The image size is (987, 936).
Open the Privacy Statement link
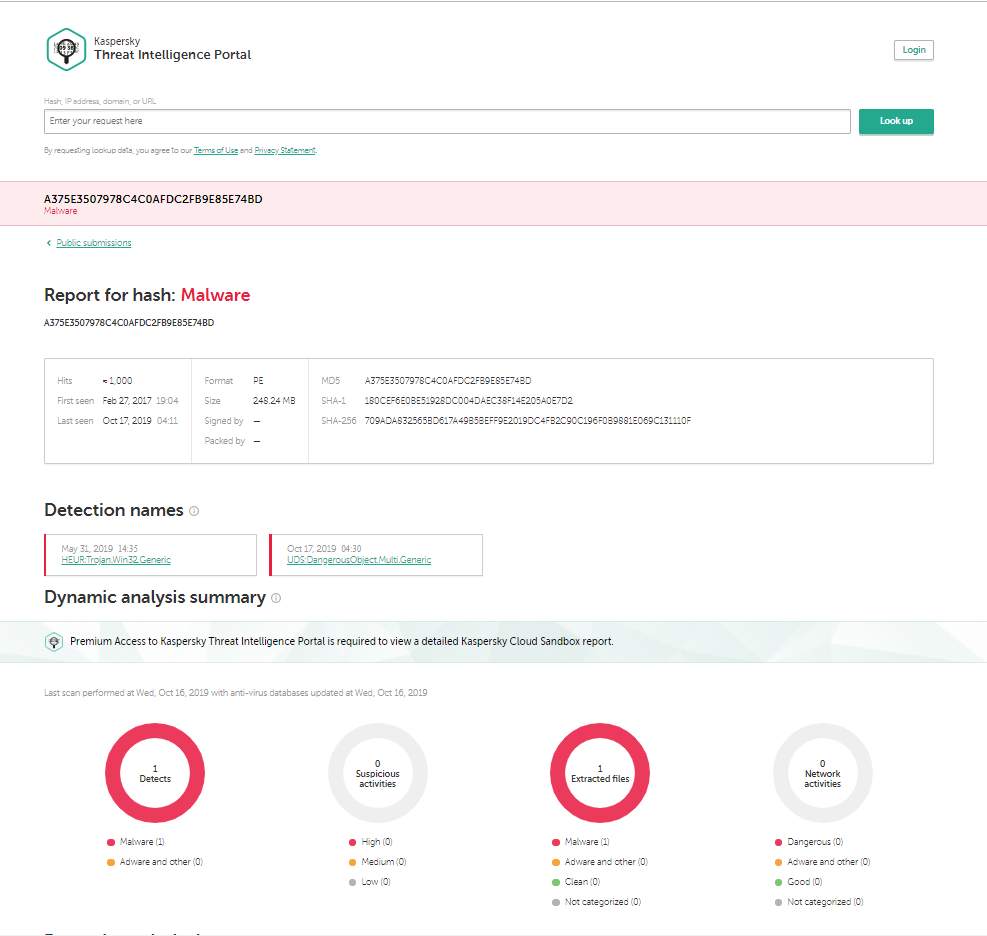285,150
